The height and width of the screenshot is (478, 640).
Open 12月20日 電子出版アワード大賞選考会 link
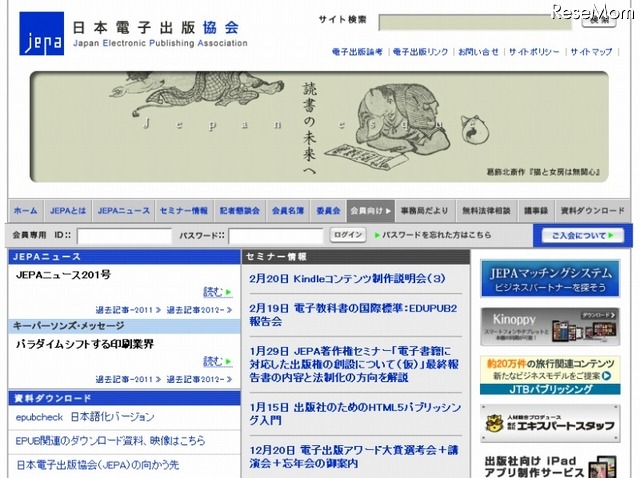[x=354, y=457]
